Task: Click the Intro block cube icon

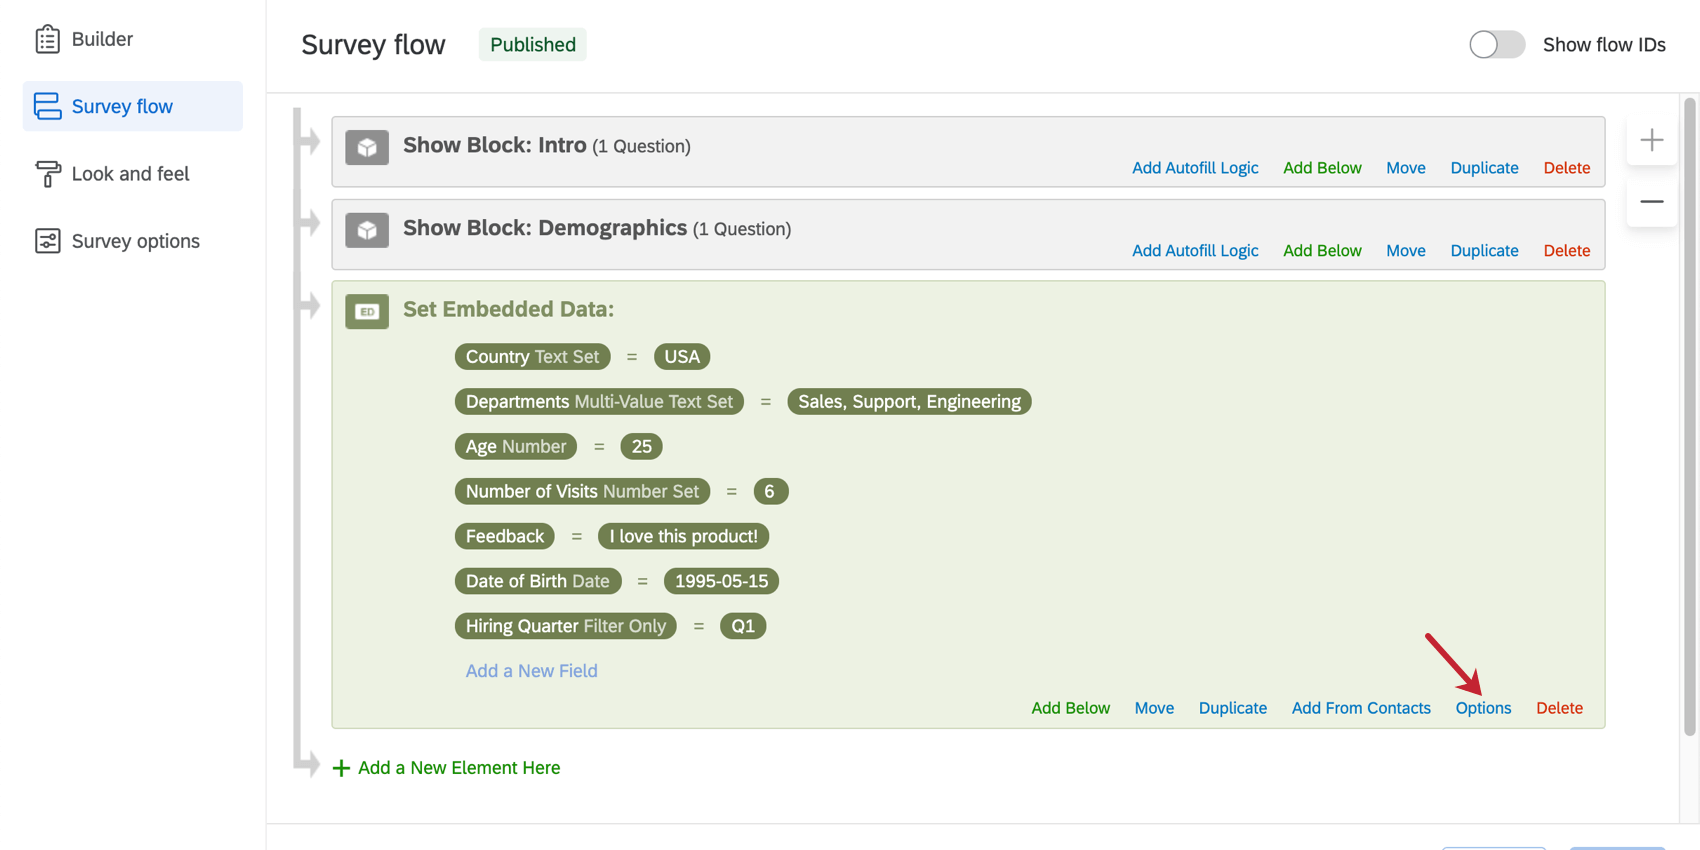Action: click(x=367, y=147)
